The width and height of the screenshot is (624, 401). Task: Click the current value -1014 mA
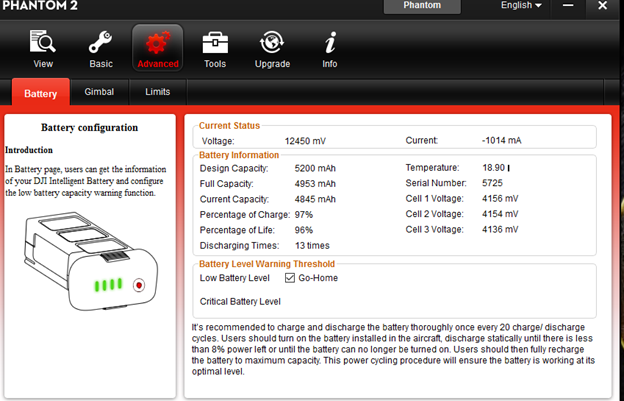pos(501,140)
